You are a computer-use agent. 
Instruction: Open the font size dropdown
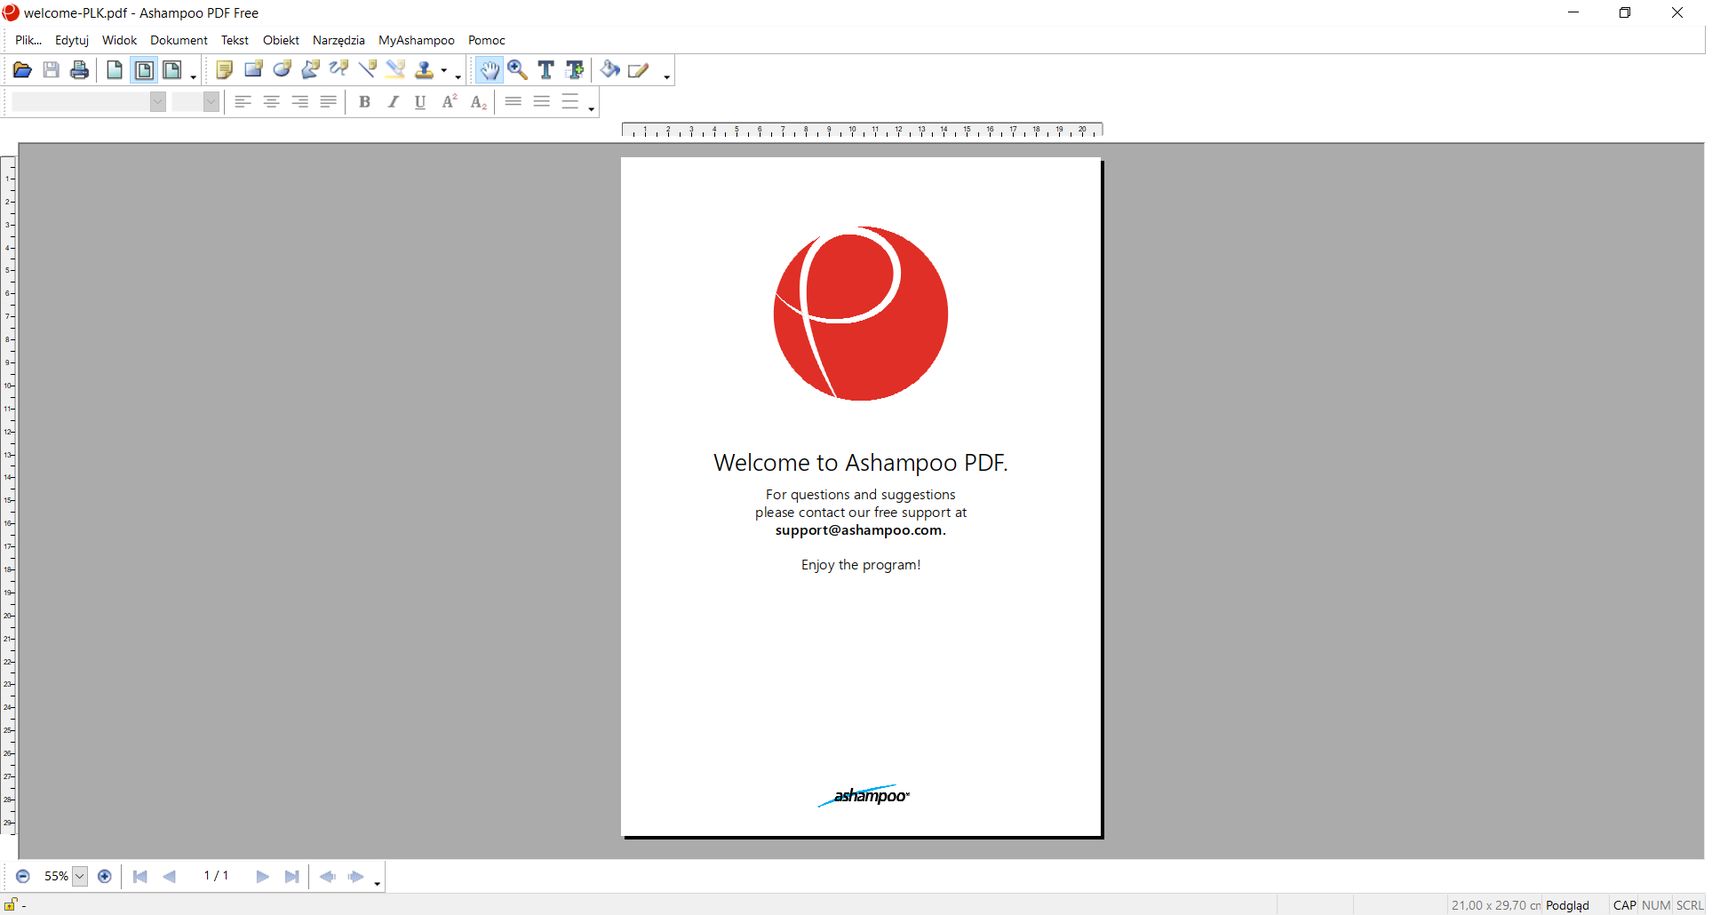click(x=211, y=102)
